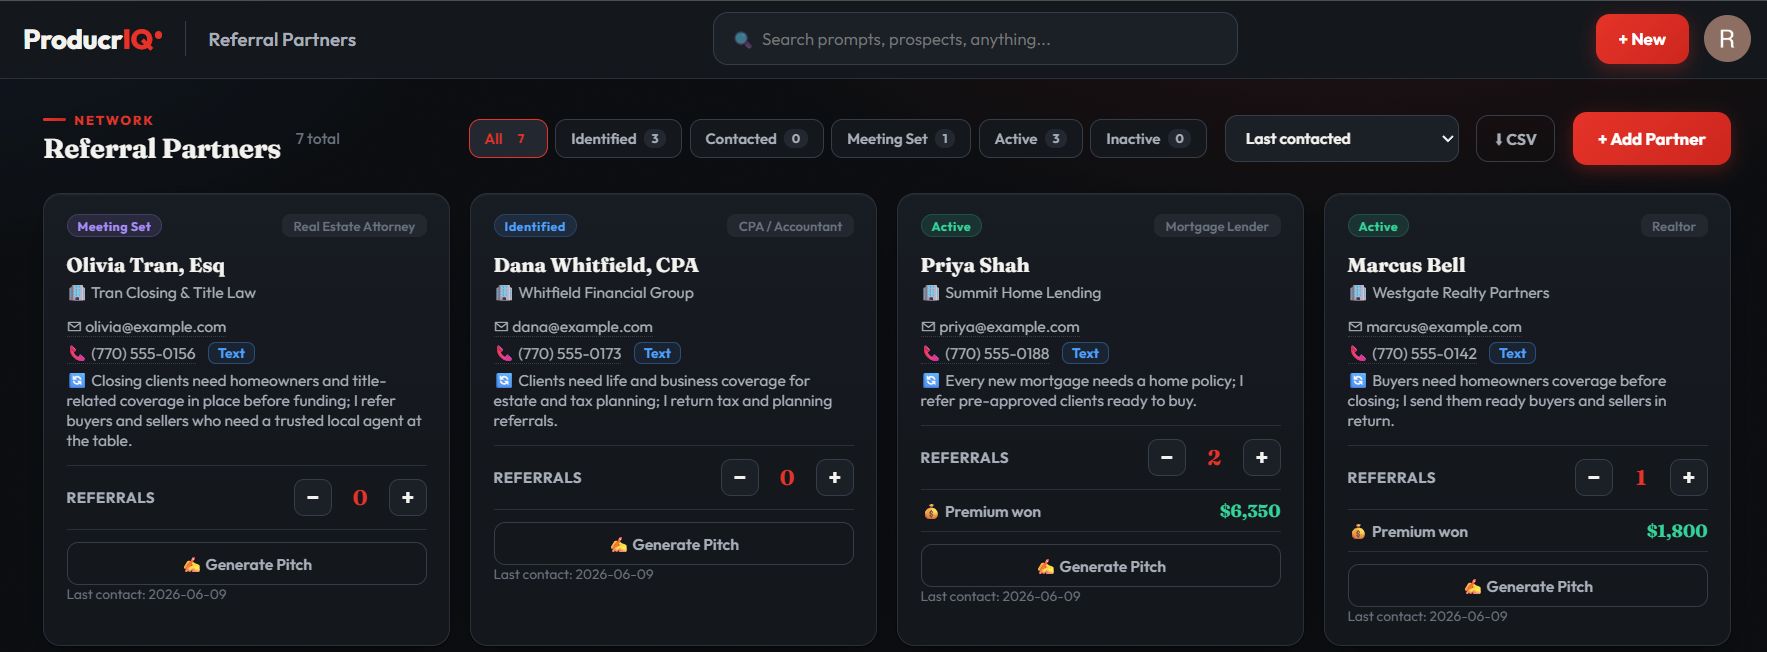Click phone icon on Olivia Tran card
Screen dimensions: 1767x652
(x=76, y=353)
